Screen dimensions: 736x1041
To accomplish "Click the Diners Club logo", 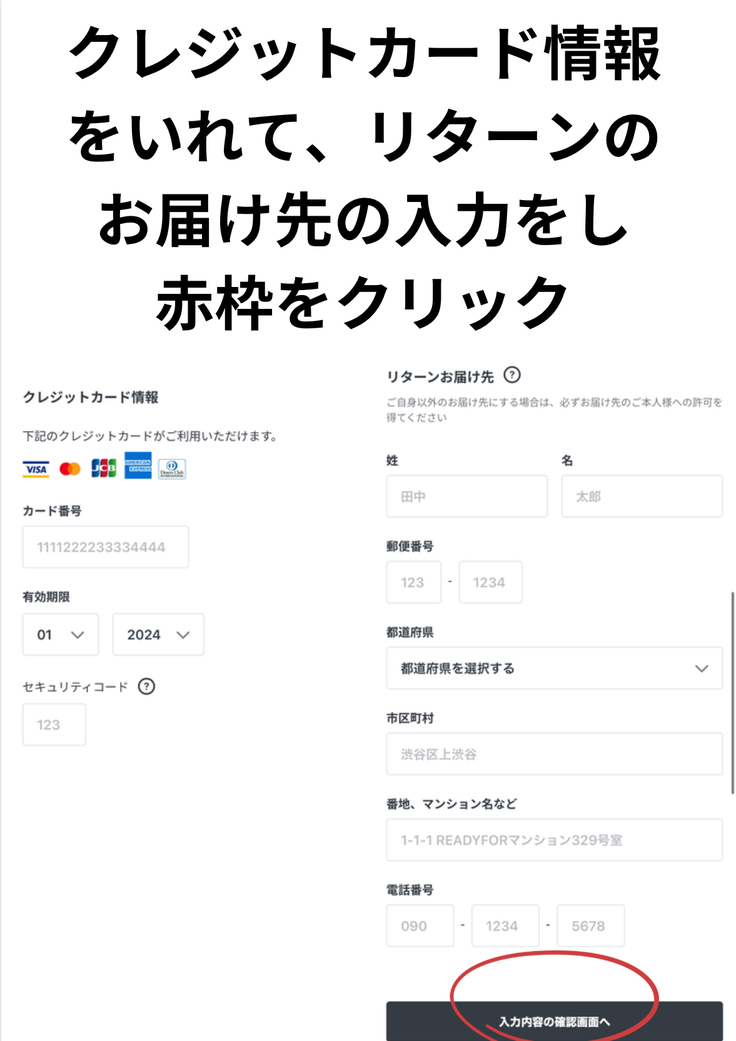I will coord(172,469).
